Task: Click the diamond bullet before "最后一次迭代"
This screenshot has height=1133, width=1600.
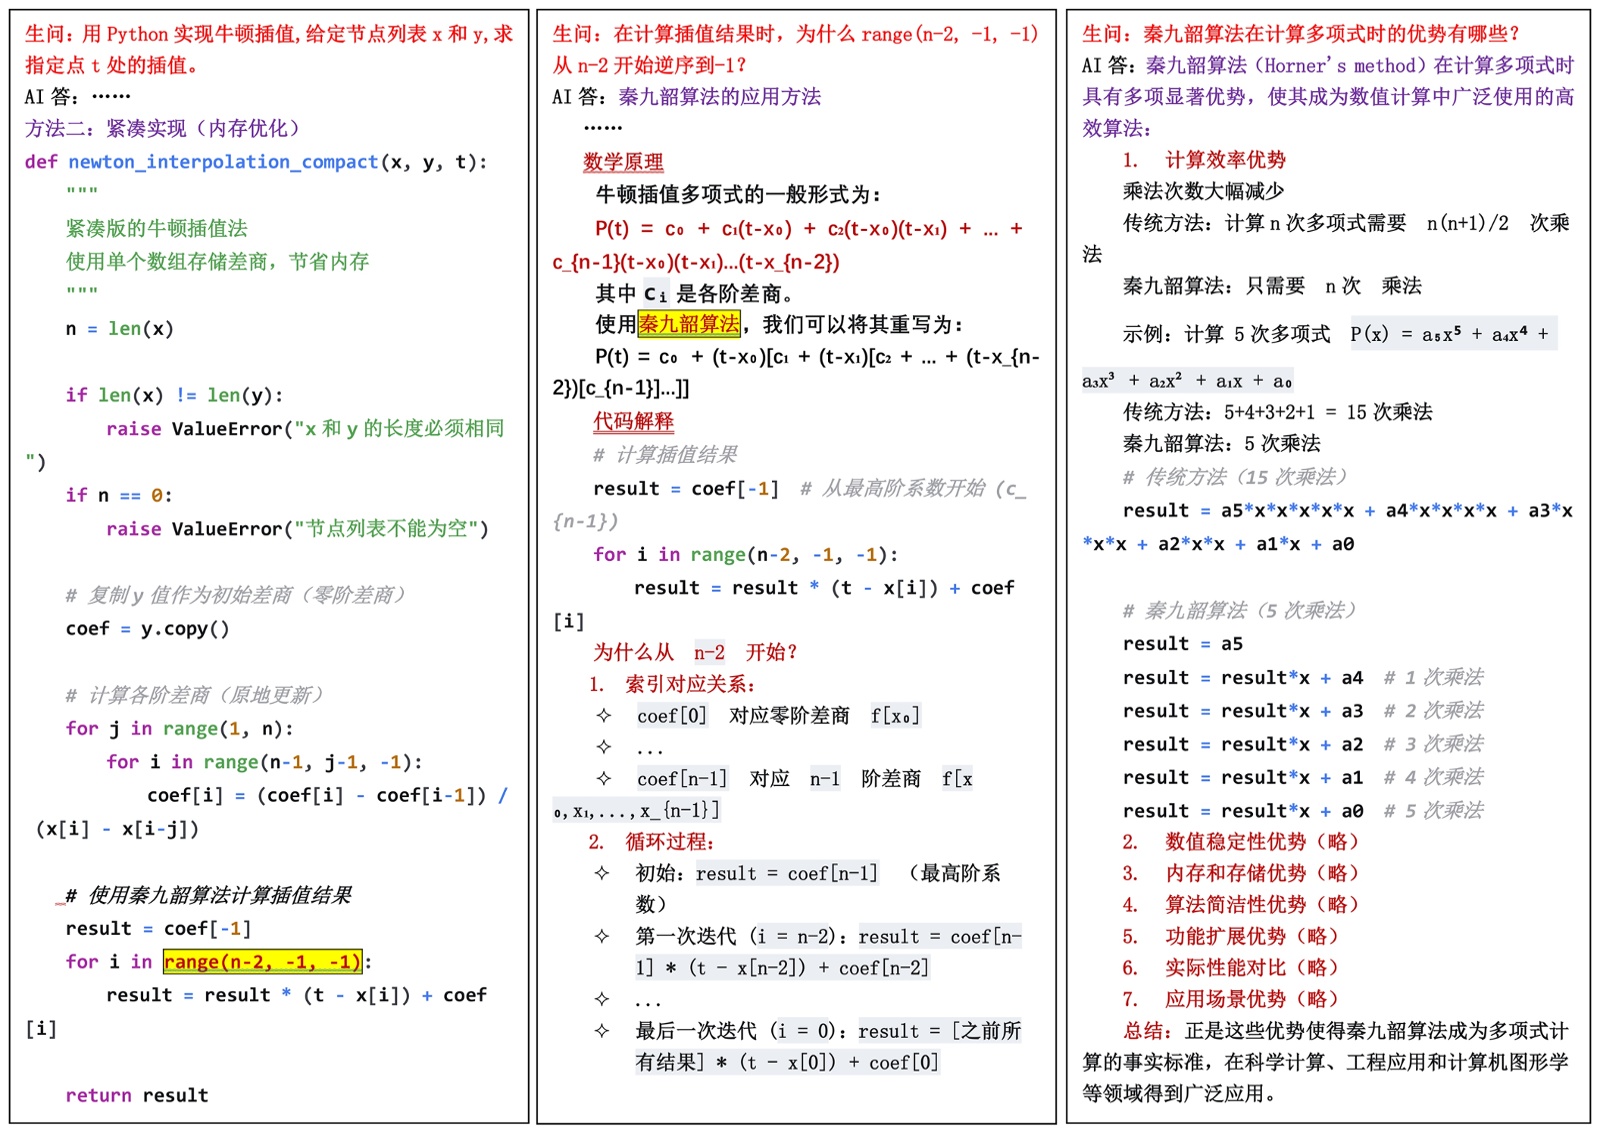Action: [x=602, y=1031]
